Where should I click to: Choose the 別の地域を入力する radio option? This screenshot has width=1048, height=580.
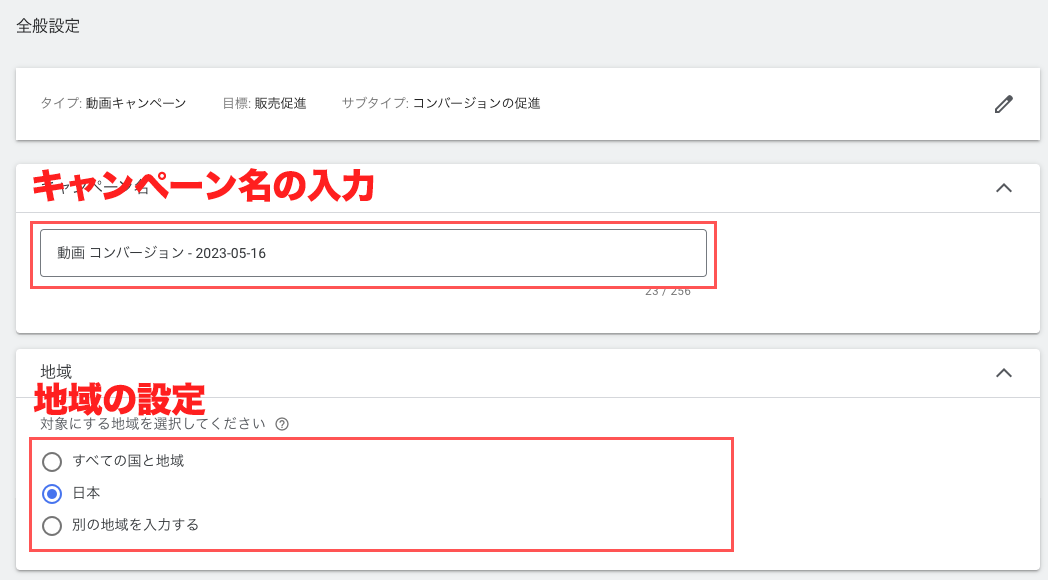tap(52, 525)
